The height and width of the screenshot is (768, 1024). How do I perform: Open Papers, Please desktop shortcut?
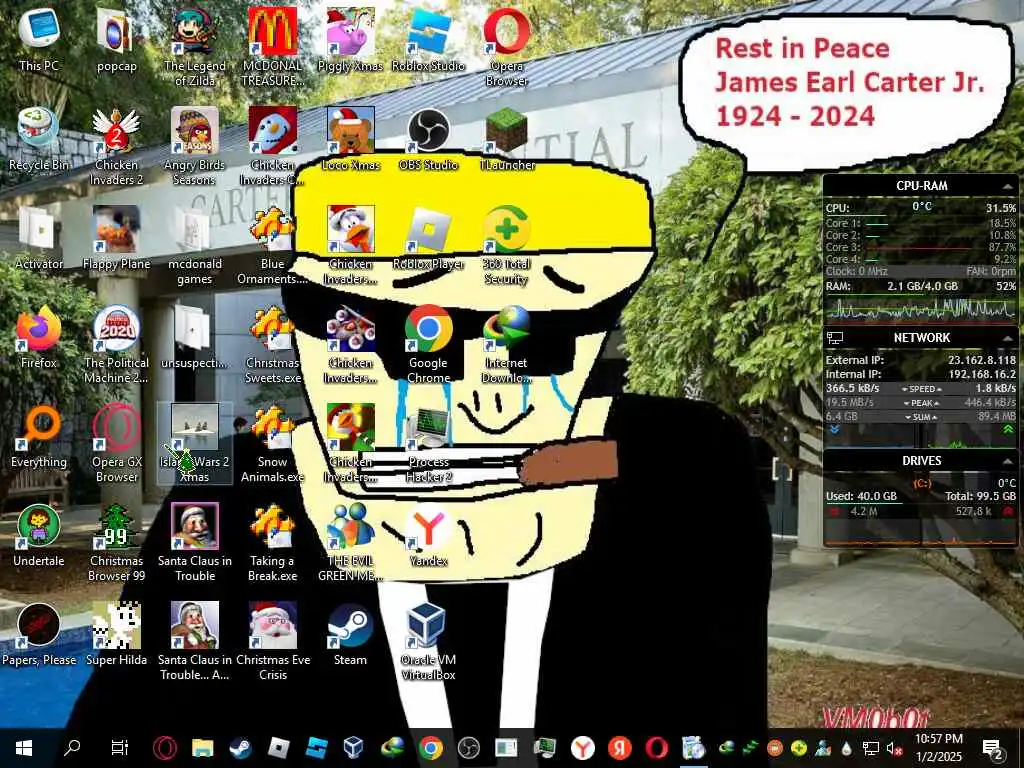click(x=39, y=635)
